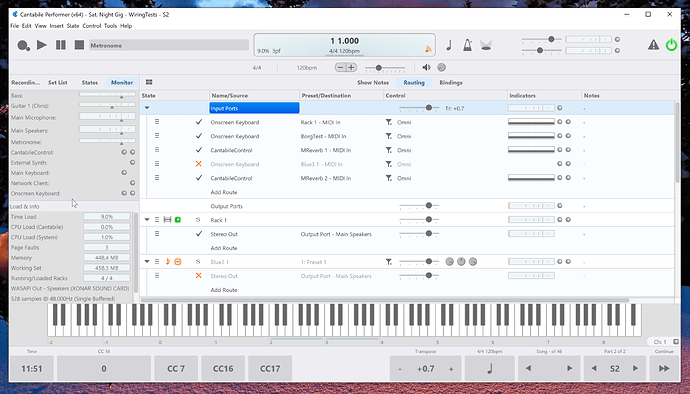This screenshot has height=394, width=690.
Task: Open the Insert menu
Action: tap(56, 26)
